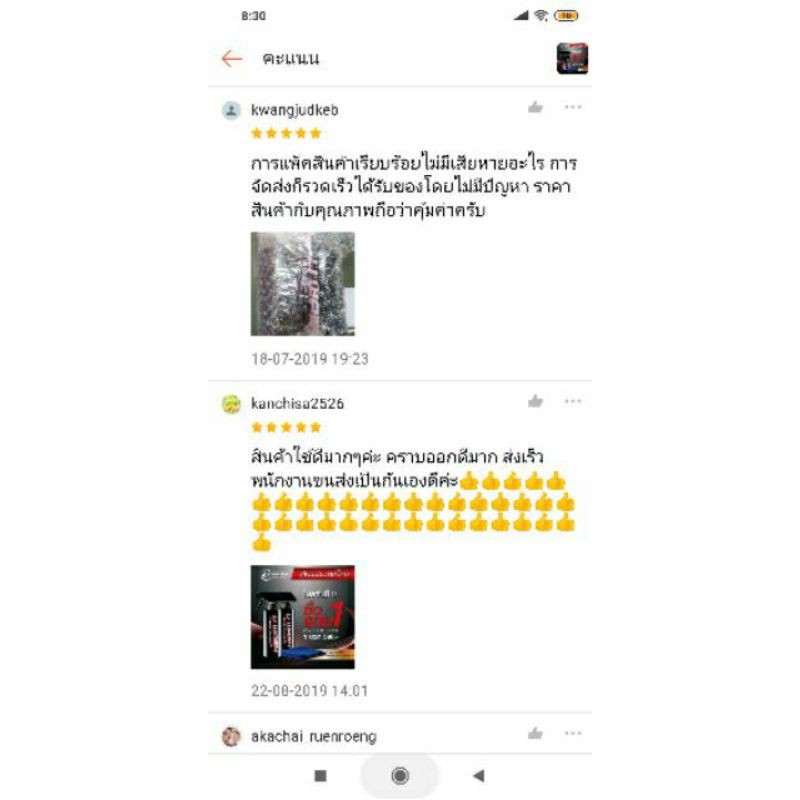Open the product thumbnail in header
The height and width of the screenshot is (800, 800).
[x=572, y=58]
